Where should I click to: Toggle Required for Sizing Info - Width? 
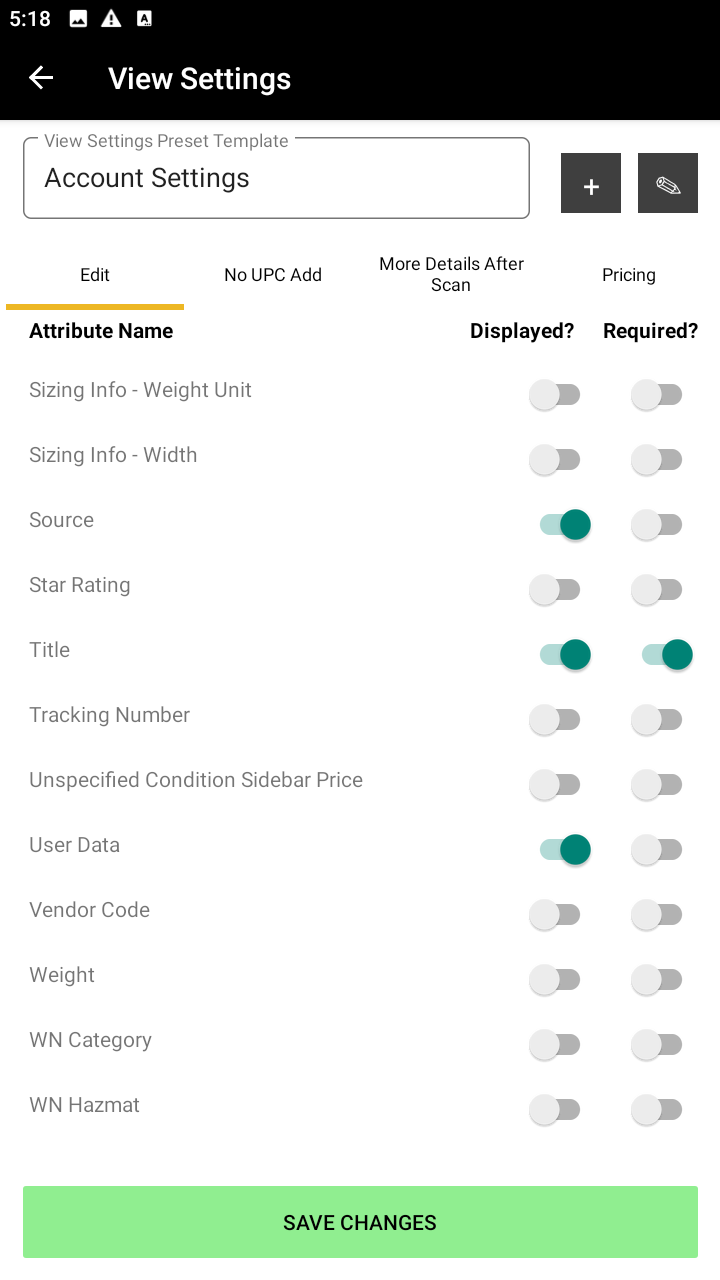657,459
